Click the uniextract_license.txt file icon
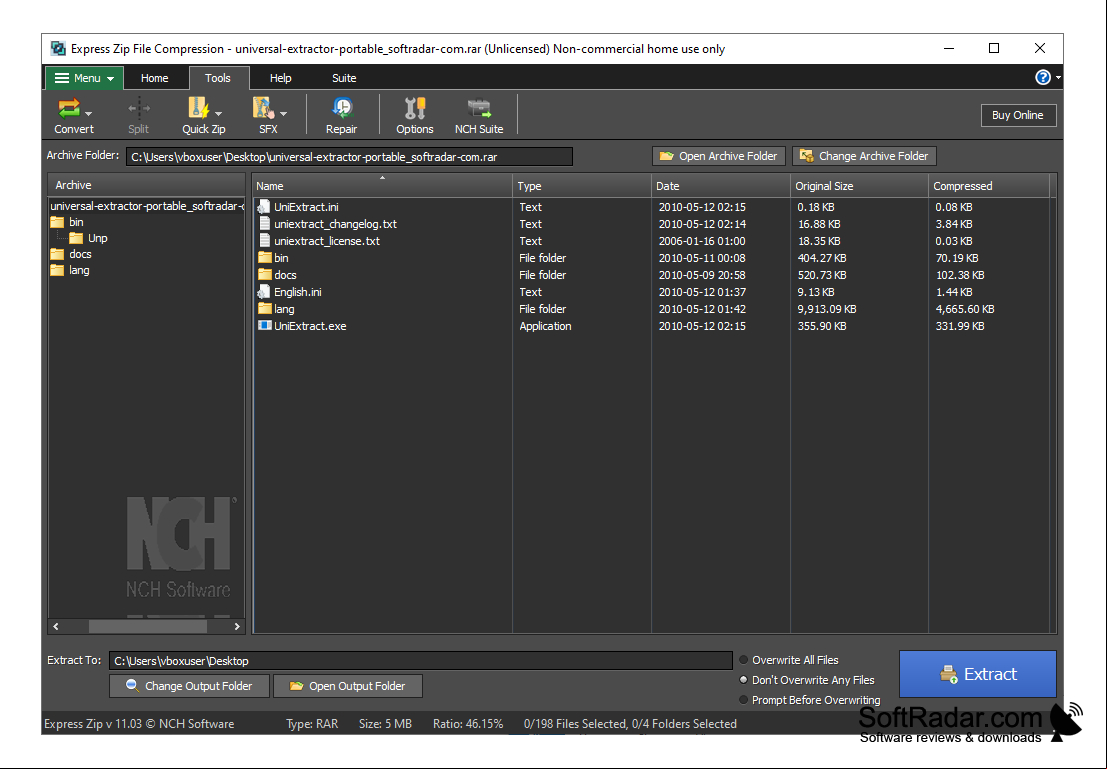The height and width of the screenshot is (769, 1107). click(x=264, y=241)
